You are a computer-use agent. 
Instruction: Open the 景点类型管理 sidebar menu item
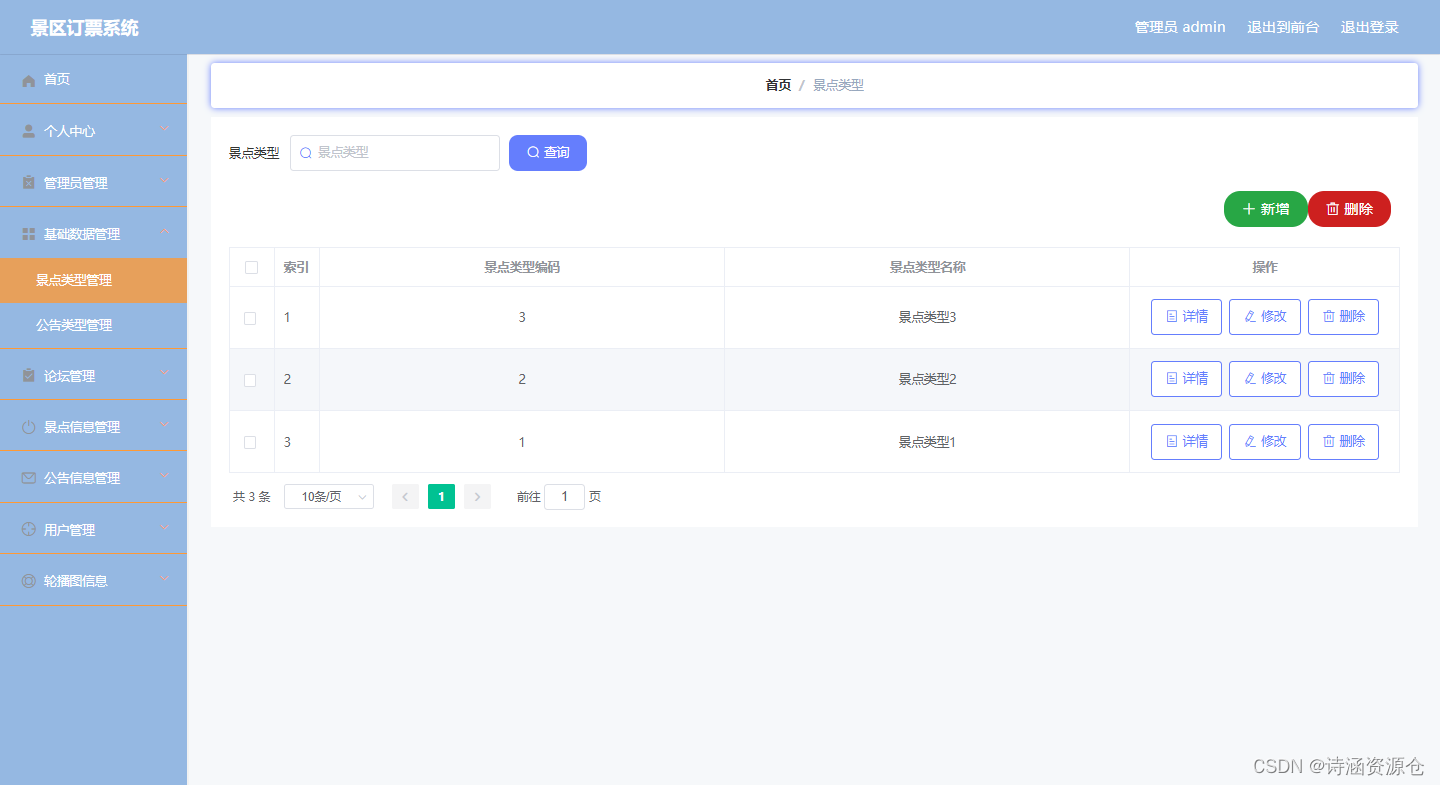click(93, 280)
